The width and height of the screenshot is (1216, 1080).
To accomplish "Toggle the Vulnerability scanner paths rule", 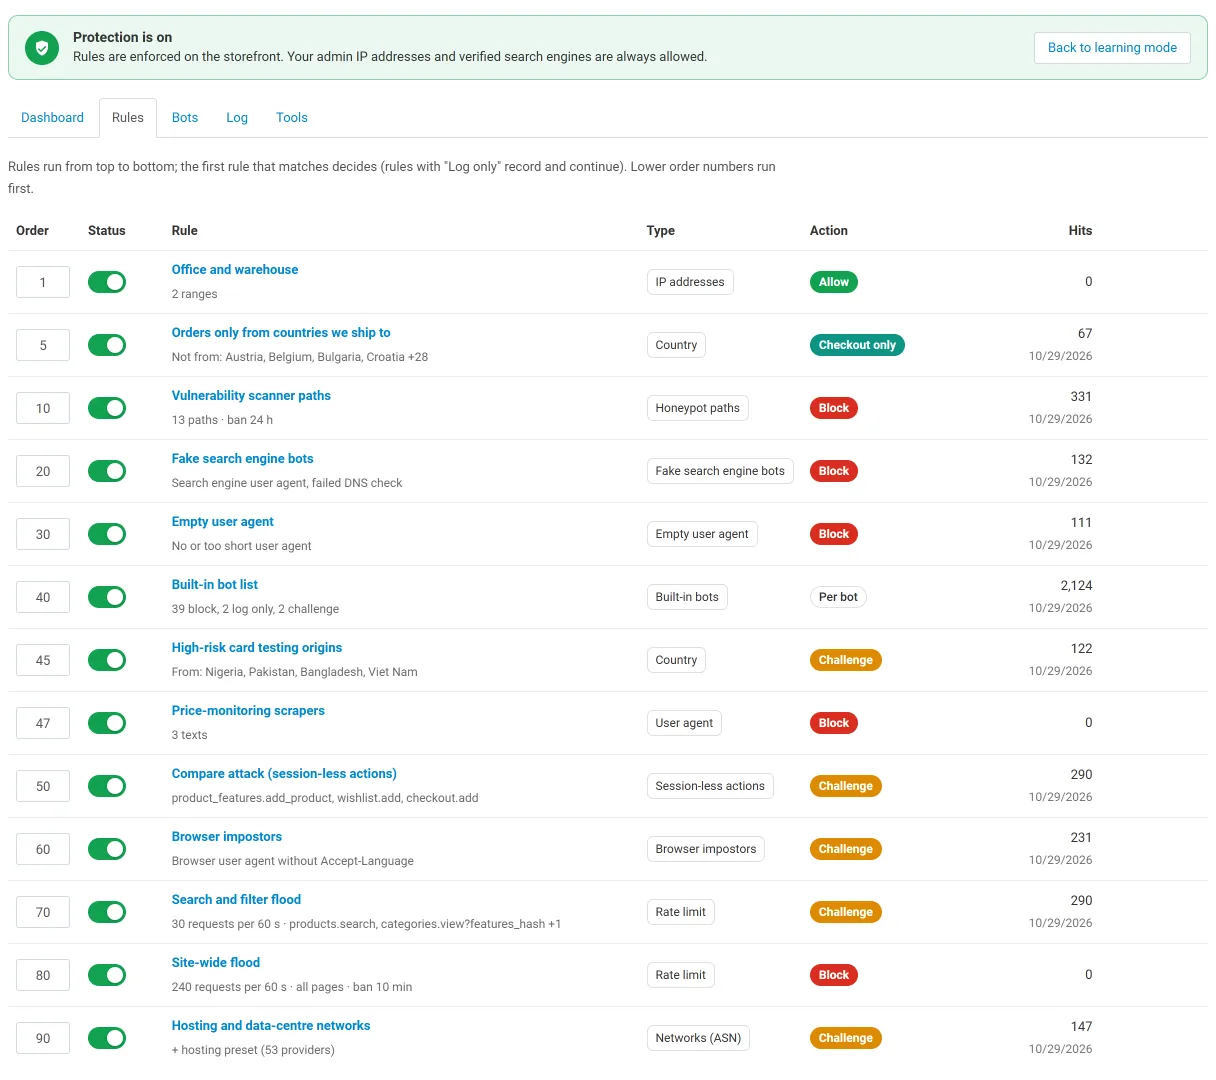I will (107, 408).
